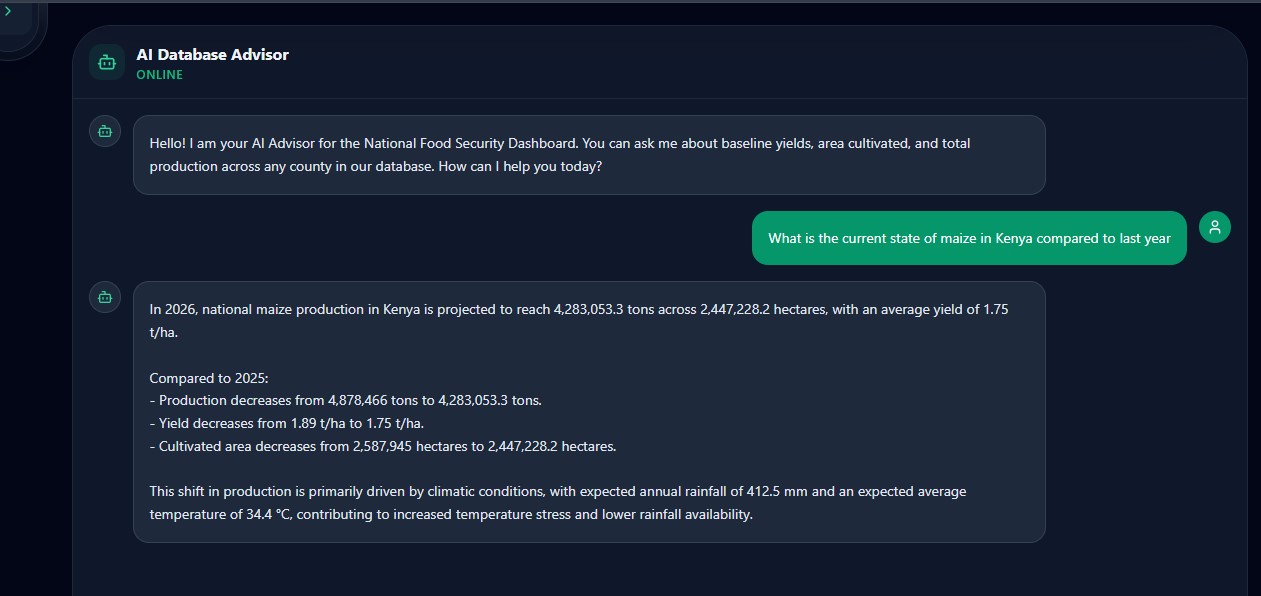Click the bot avatar next to the greeting message
Image resolution: width=1261 pixels, height=596 pixels.
click(x=105, y=131)
